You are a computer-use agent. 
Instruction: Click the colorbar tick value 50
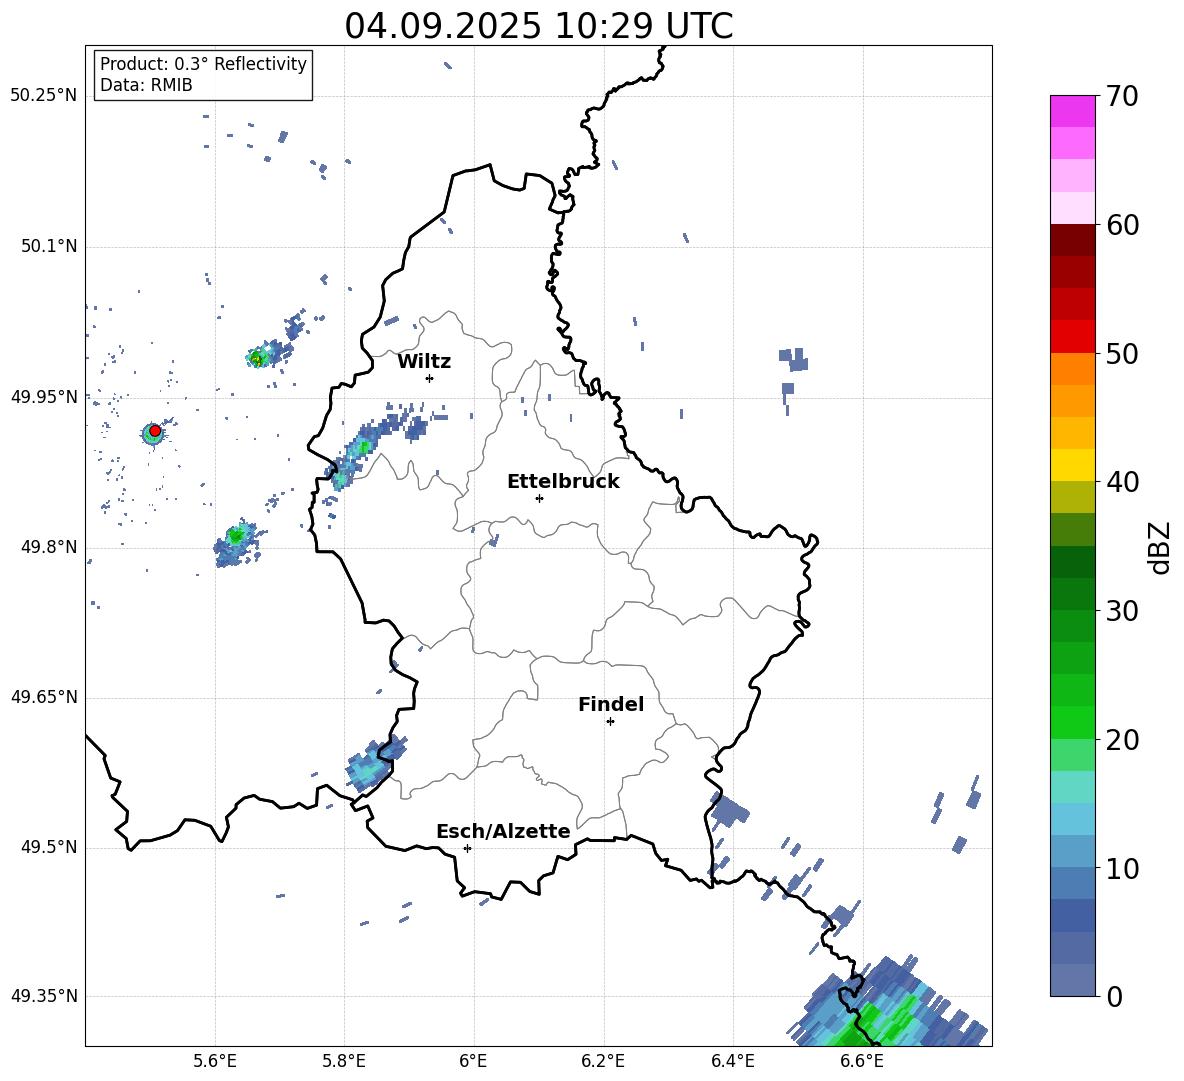(1122, 353)
